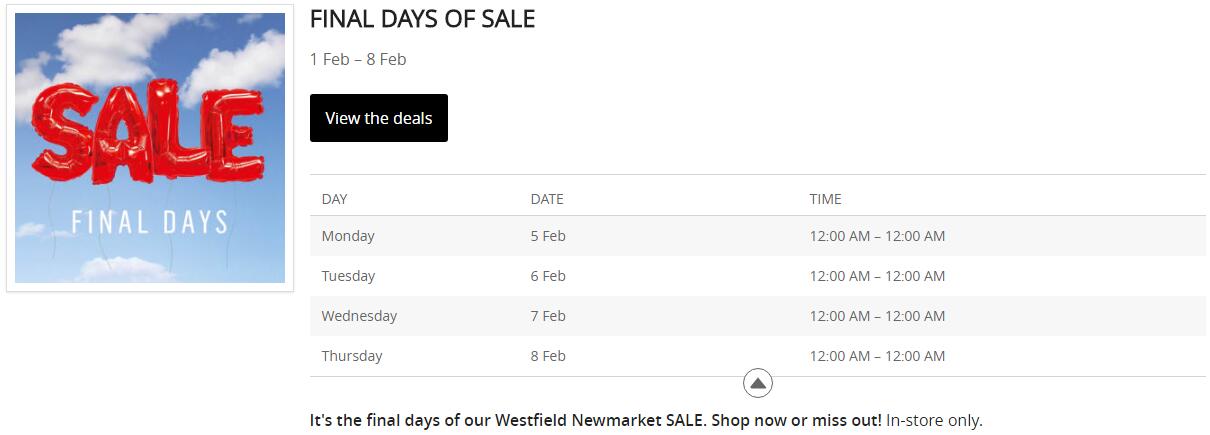
Task: Click the 5 Feb date cell
Action: pyautogui.click(x=548, y=236)
